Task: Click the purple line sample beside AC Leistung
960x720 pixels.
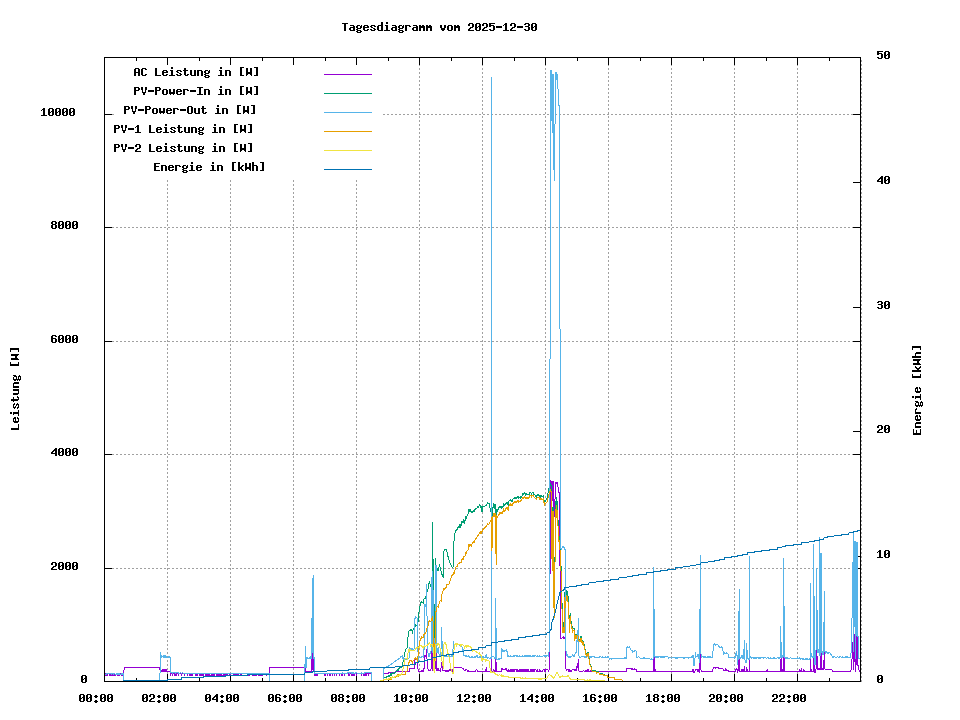Action: pos(347,73)
